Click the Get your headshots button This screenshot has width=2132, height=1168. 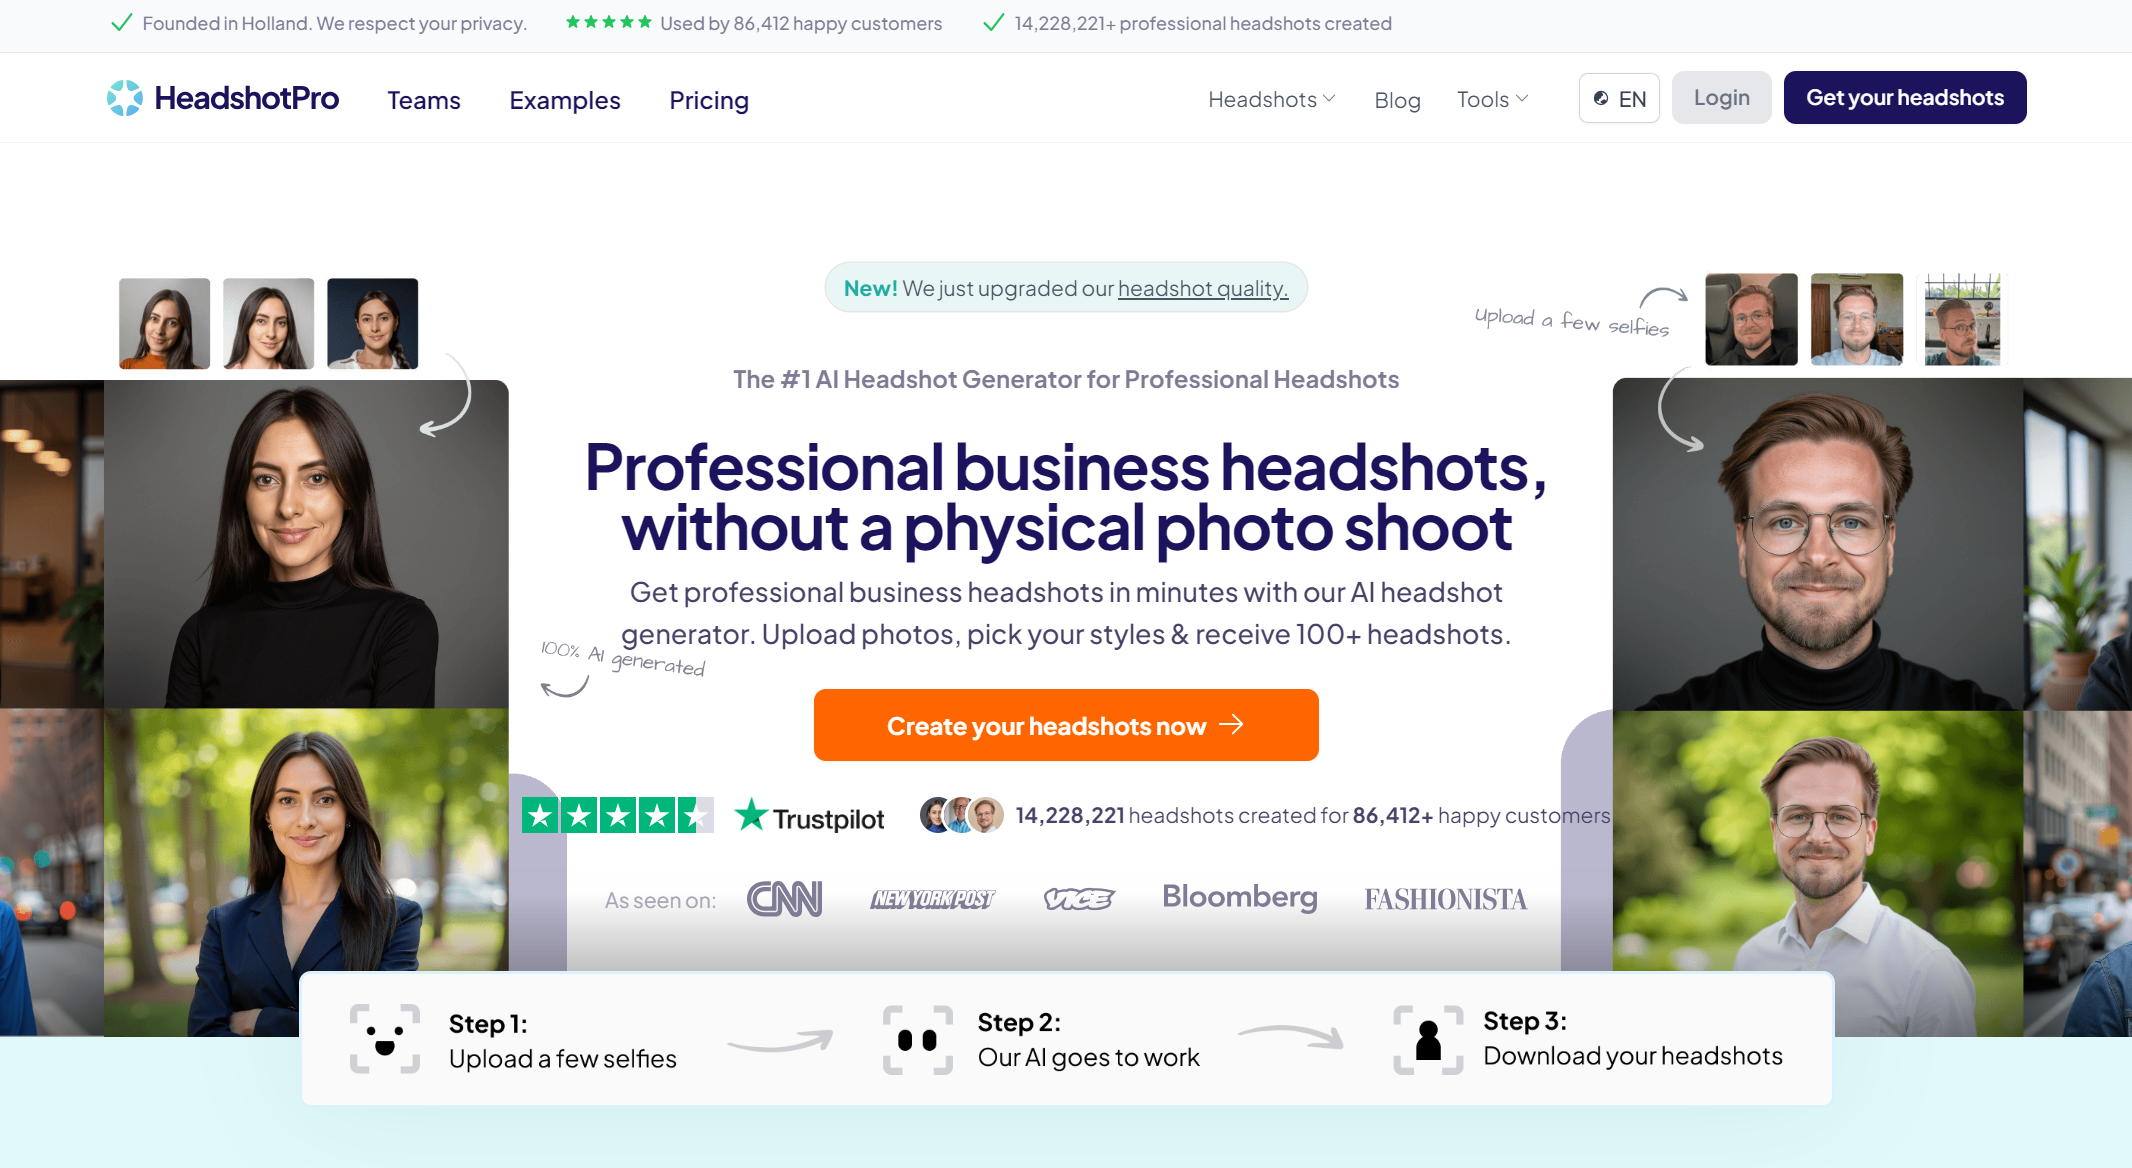tap(1904, 97)
